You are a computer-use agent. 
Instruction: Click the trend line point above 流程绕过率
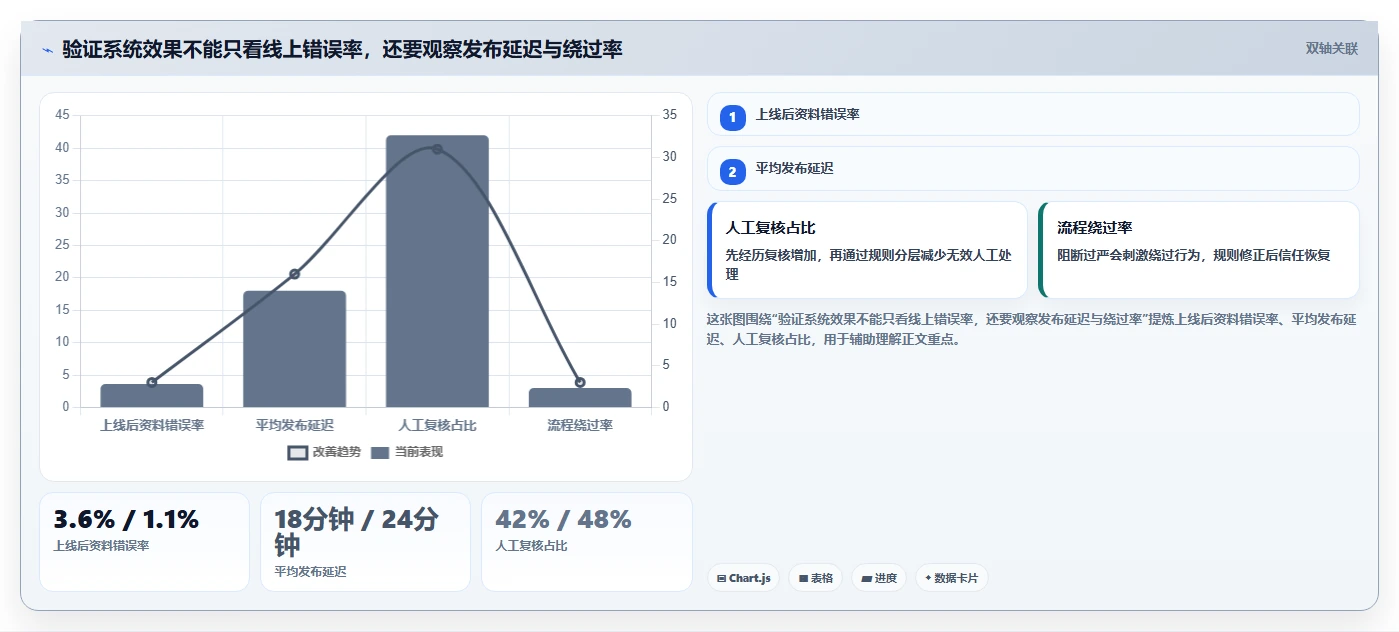click(580, 382)
